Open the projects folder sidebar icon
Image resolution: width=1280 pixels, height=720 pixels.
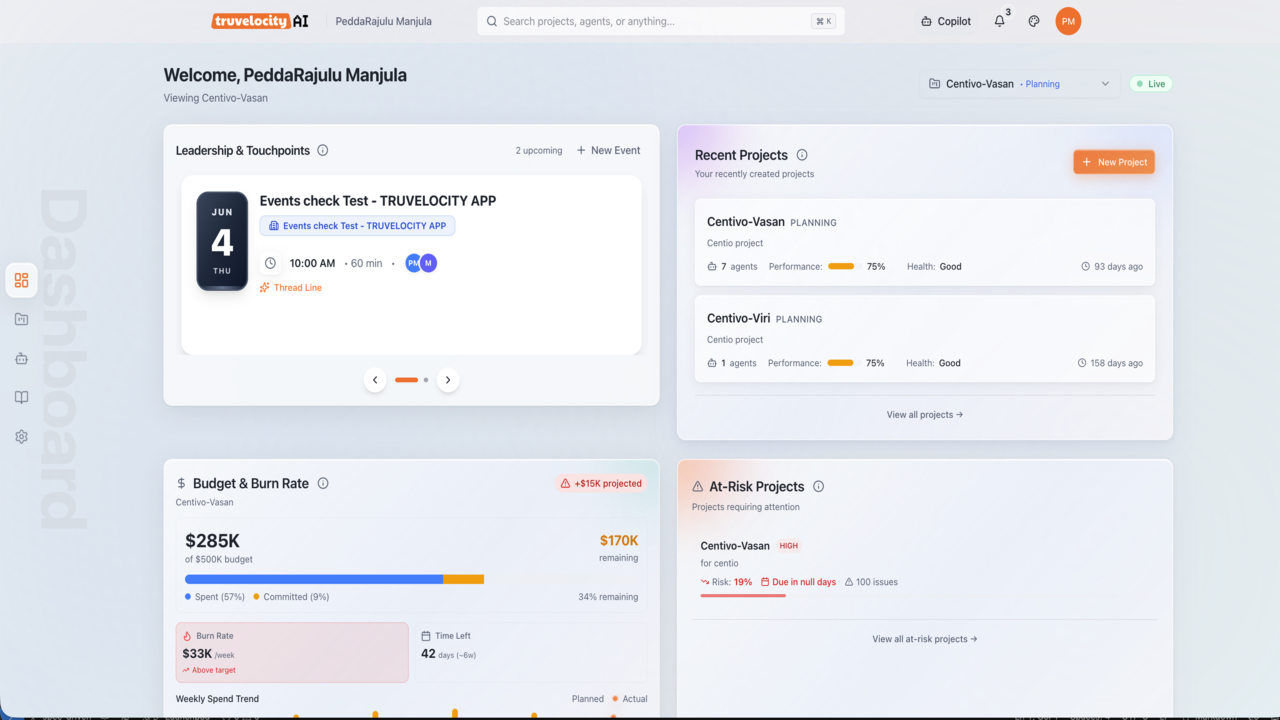(x=22, y=319)
